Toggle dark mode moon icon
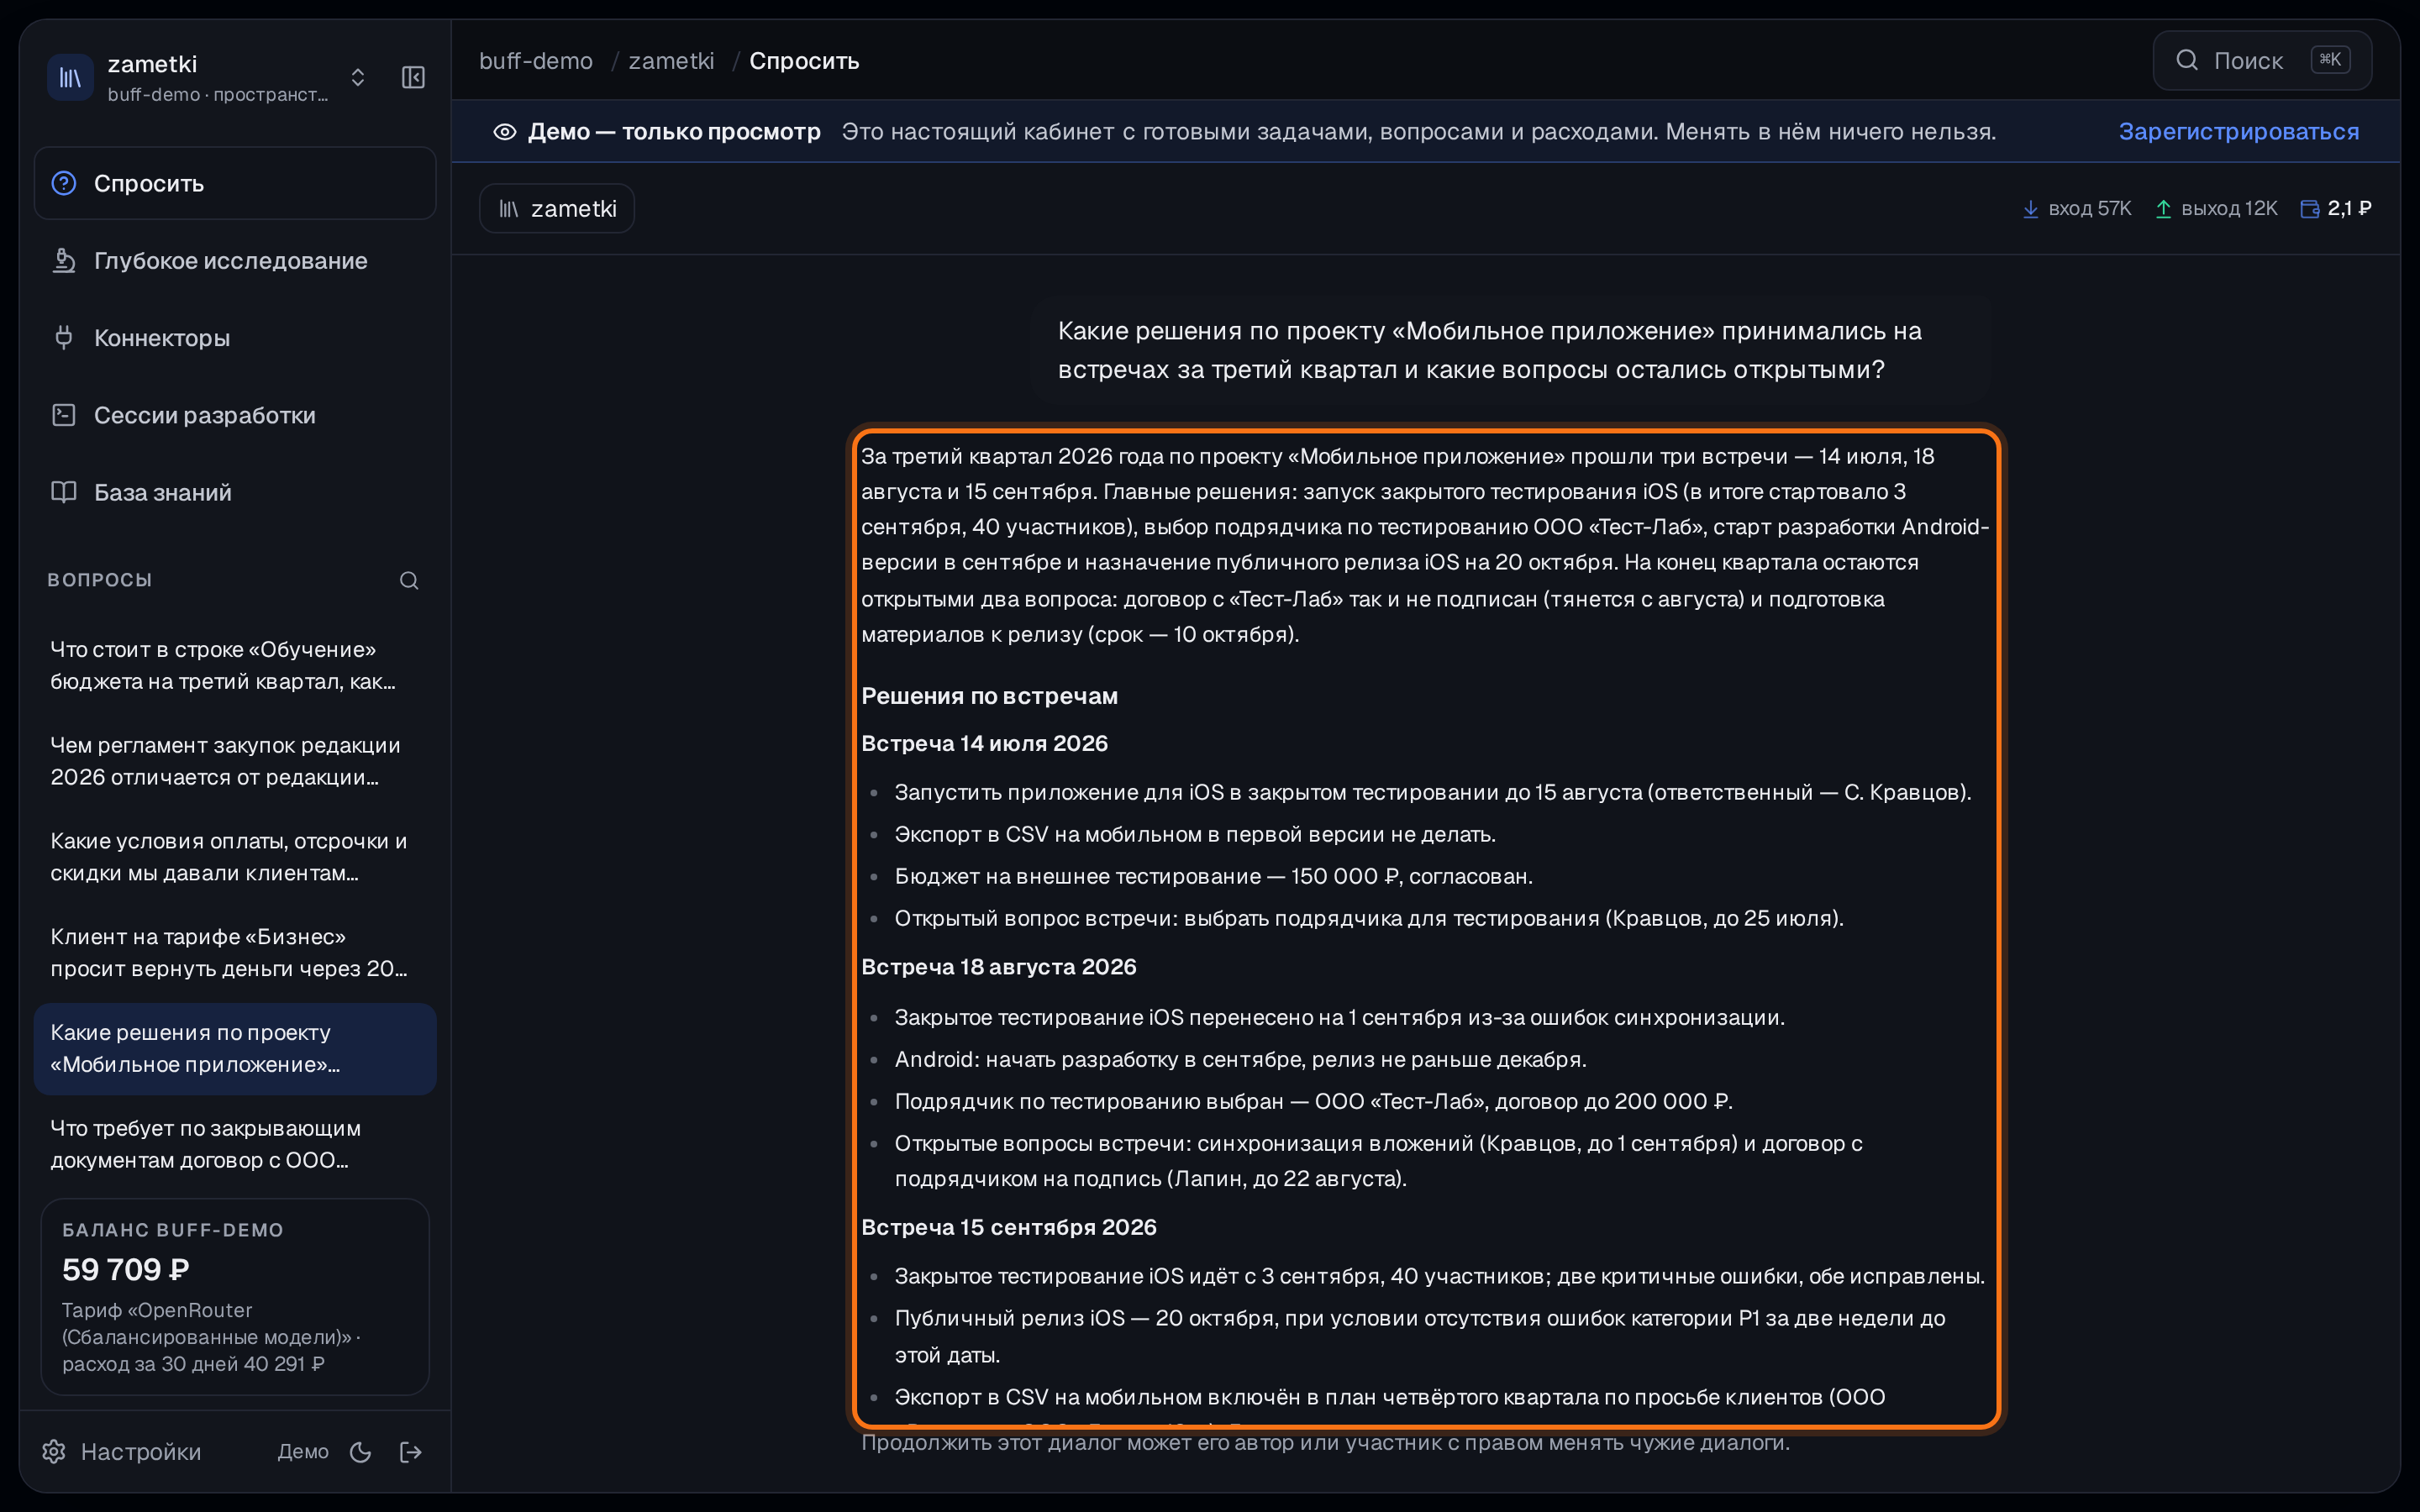 pos(361,1452)
